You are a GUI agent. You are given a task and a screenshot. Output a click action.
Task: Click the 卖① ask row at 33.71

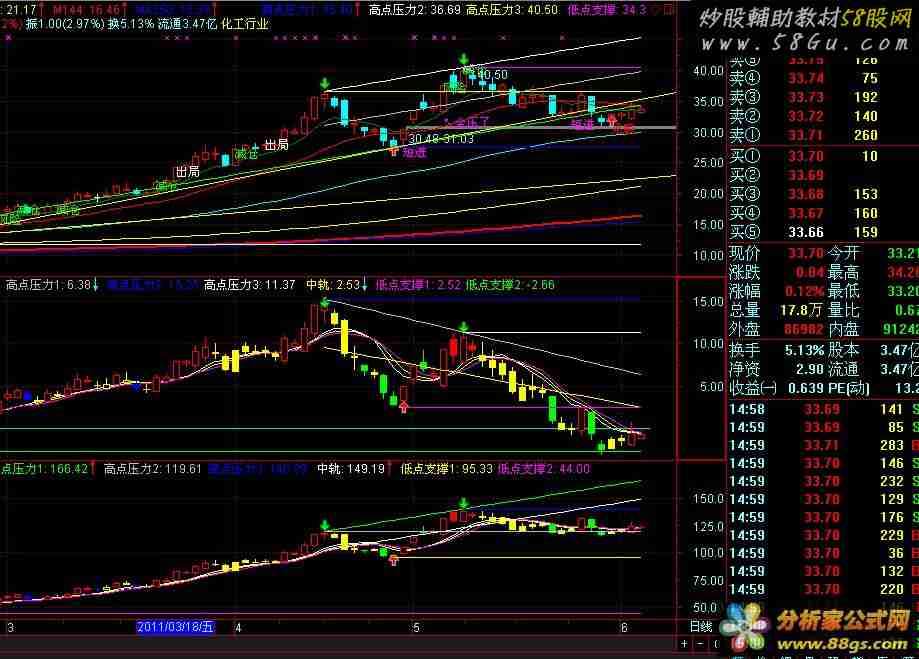click(x=804, y=135)
